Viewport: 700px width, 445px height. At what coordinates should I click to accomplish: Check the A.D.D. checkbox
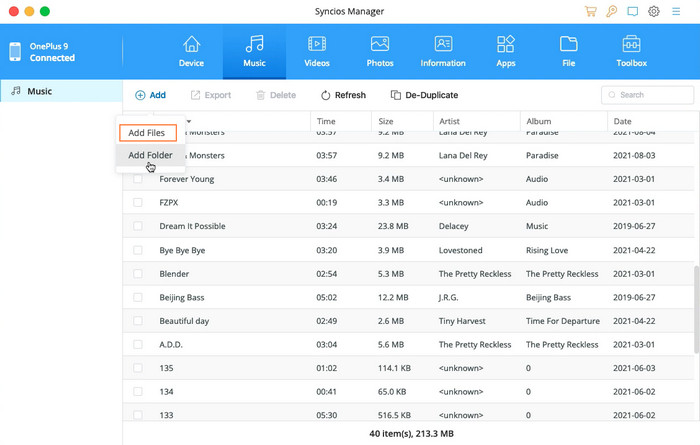[138, 345]
